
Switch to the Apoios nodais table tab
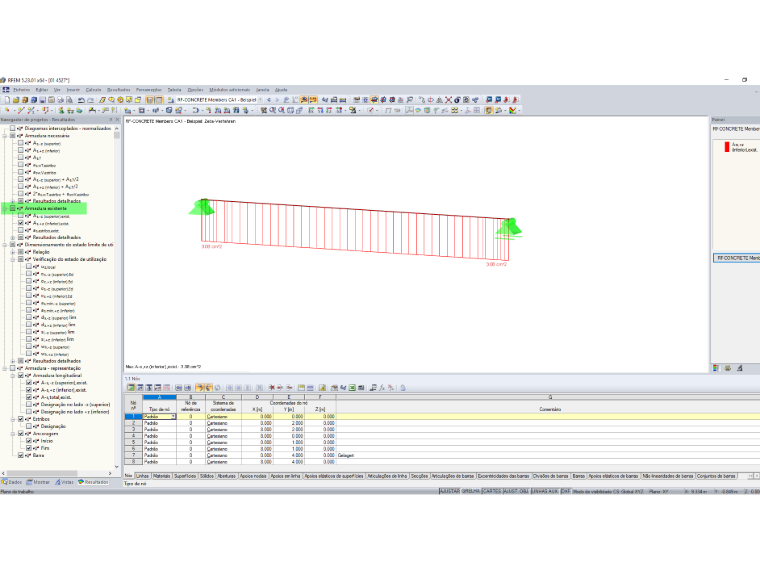253,476
